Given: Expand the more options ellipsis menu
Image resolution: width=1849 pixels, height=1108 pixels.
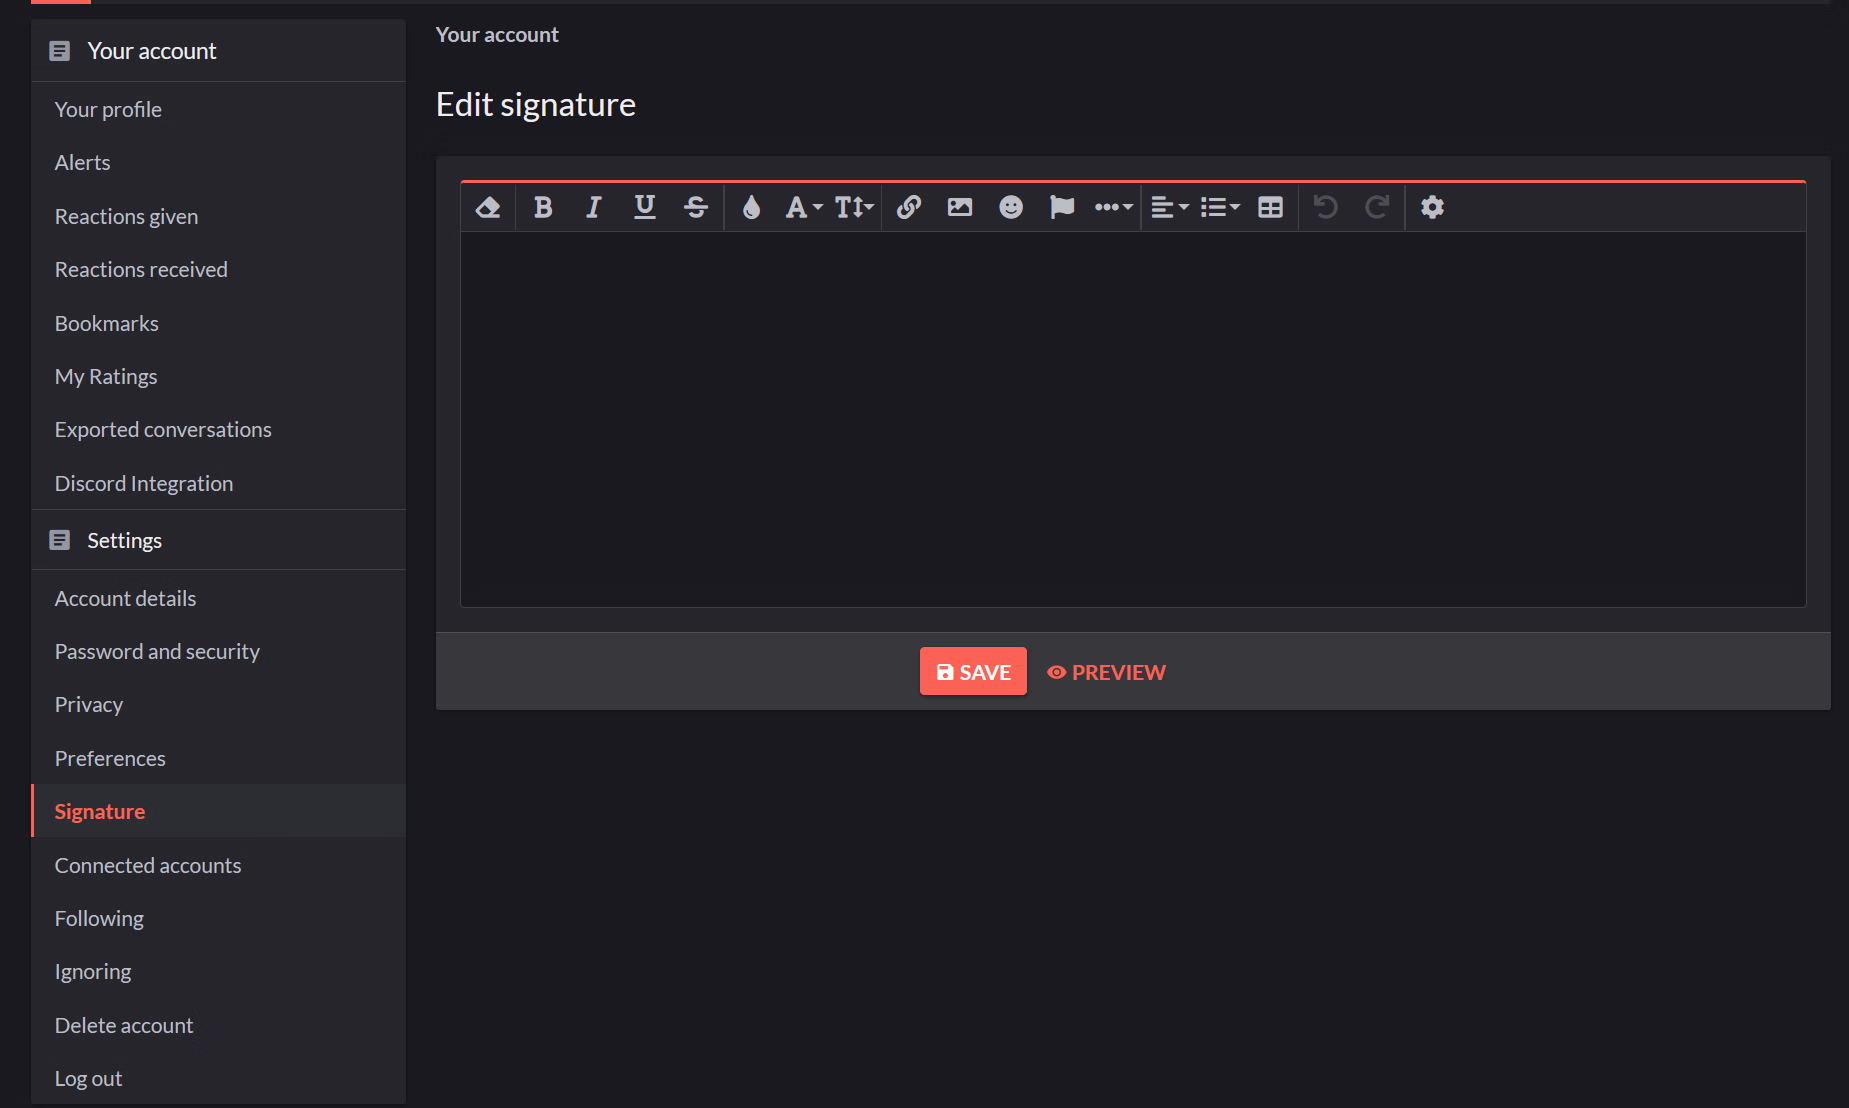Looking at the screenshot, I should pyautogui.click(x=1113, y=207).
